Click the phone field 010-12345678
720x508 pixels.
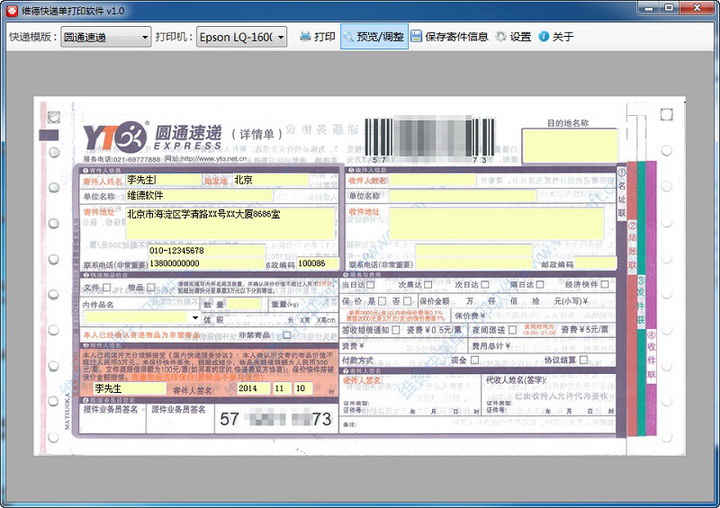click(x=207, y=251)
